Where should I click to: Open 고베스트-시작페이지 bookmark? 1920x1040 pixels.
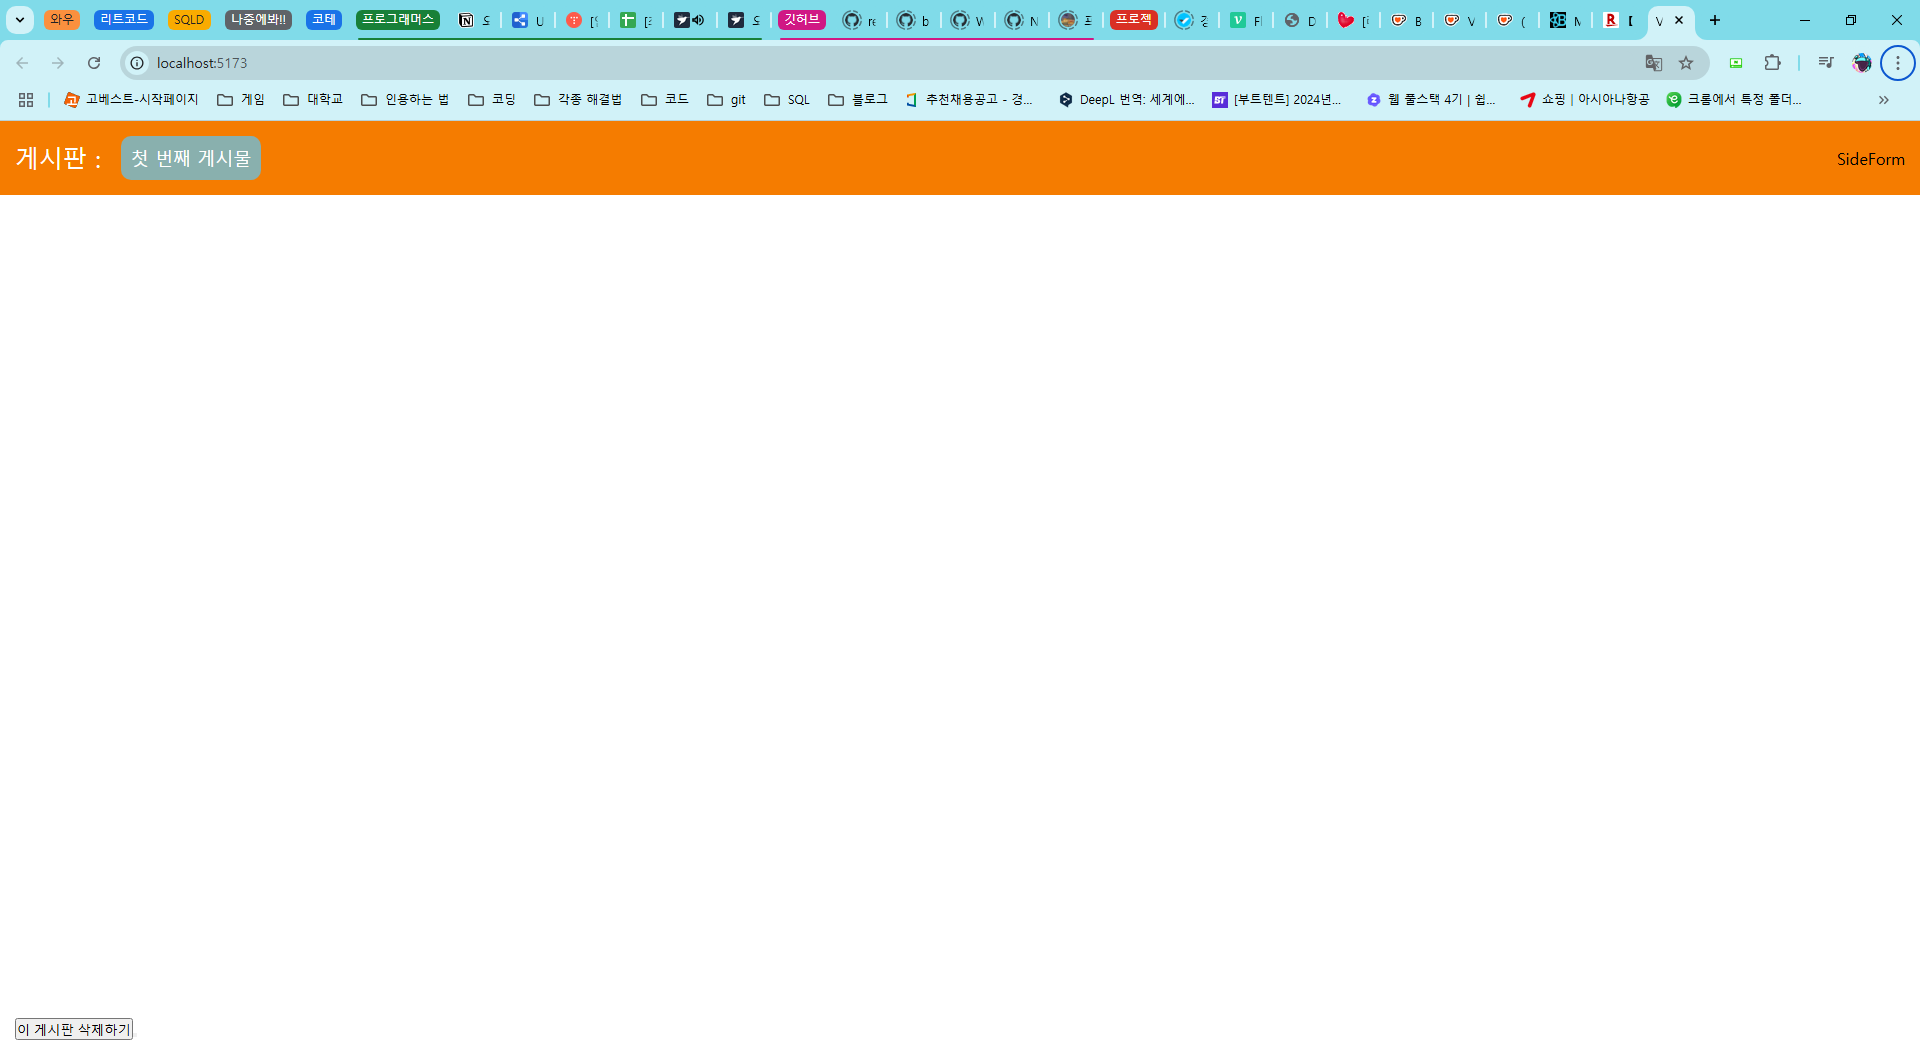click(131, 100)
